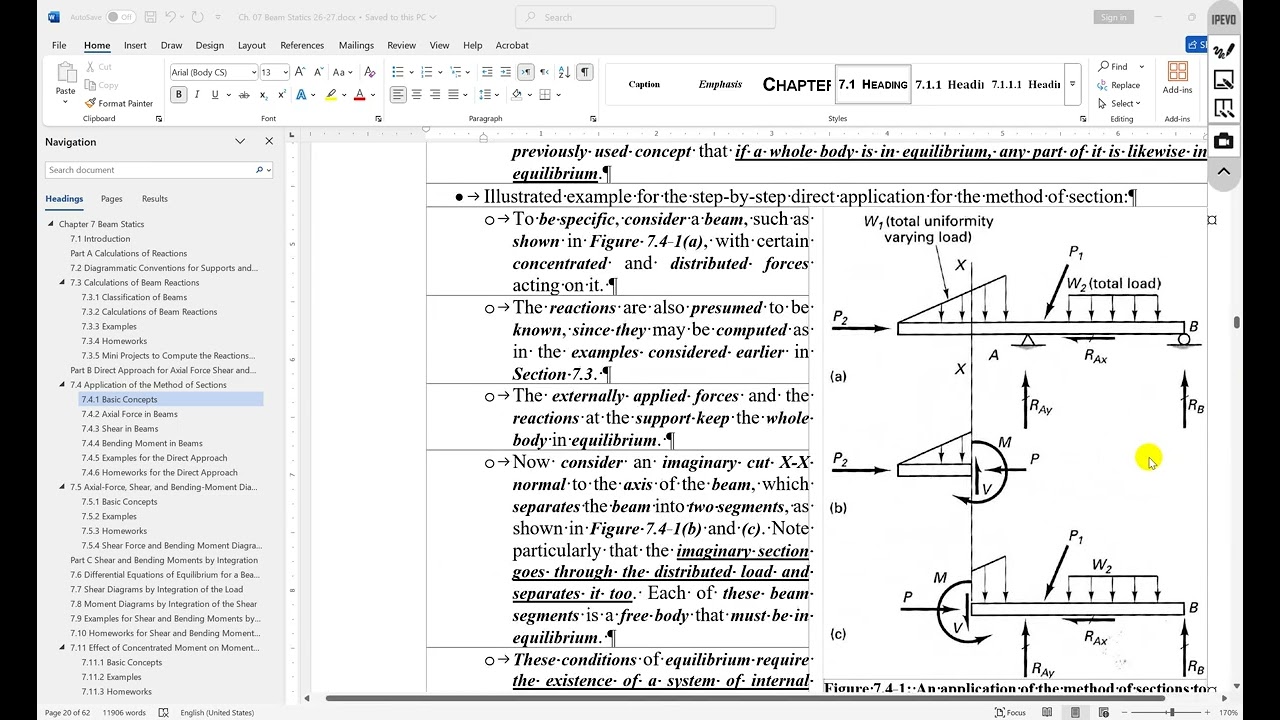1280x720 pixels.
Task: Click the Sign in button
Action: click(1113, 17)
